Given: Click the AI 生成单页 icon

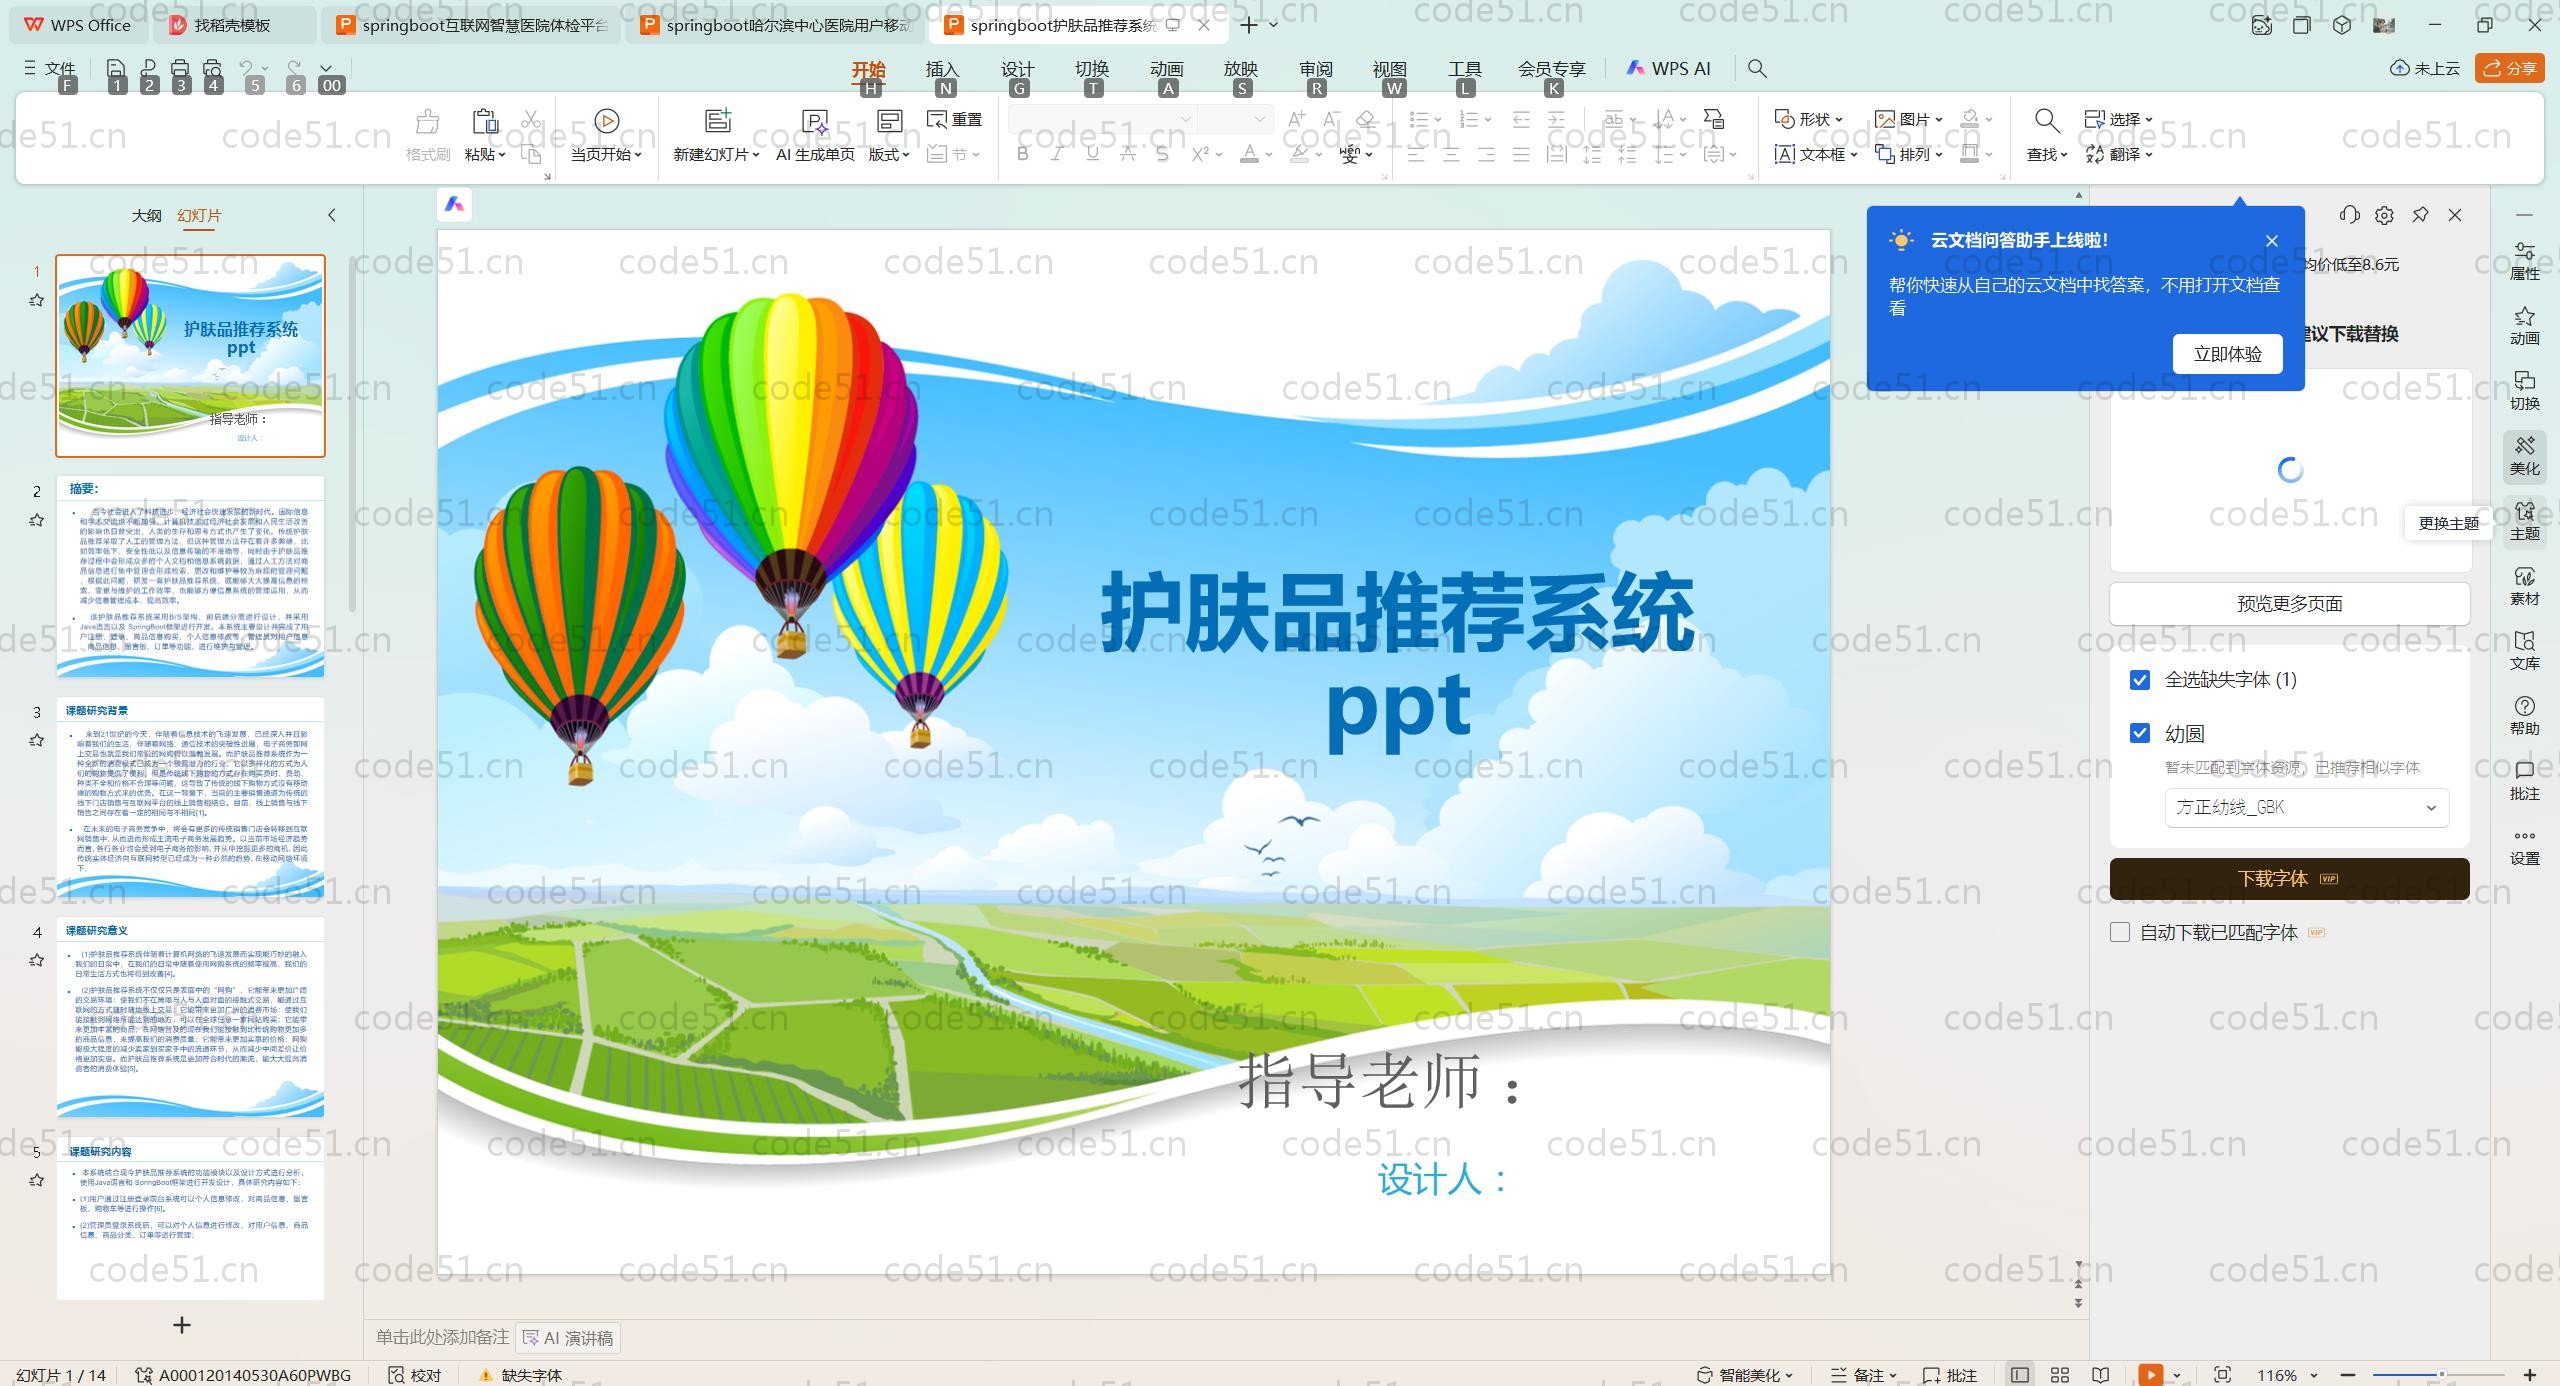Looking at the screenshot, I should pos(815,122).
